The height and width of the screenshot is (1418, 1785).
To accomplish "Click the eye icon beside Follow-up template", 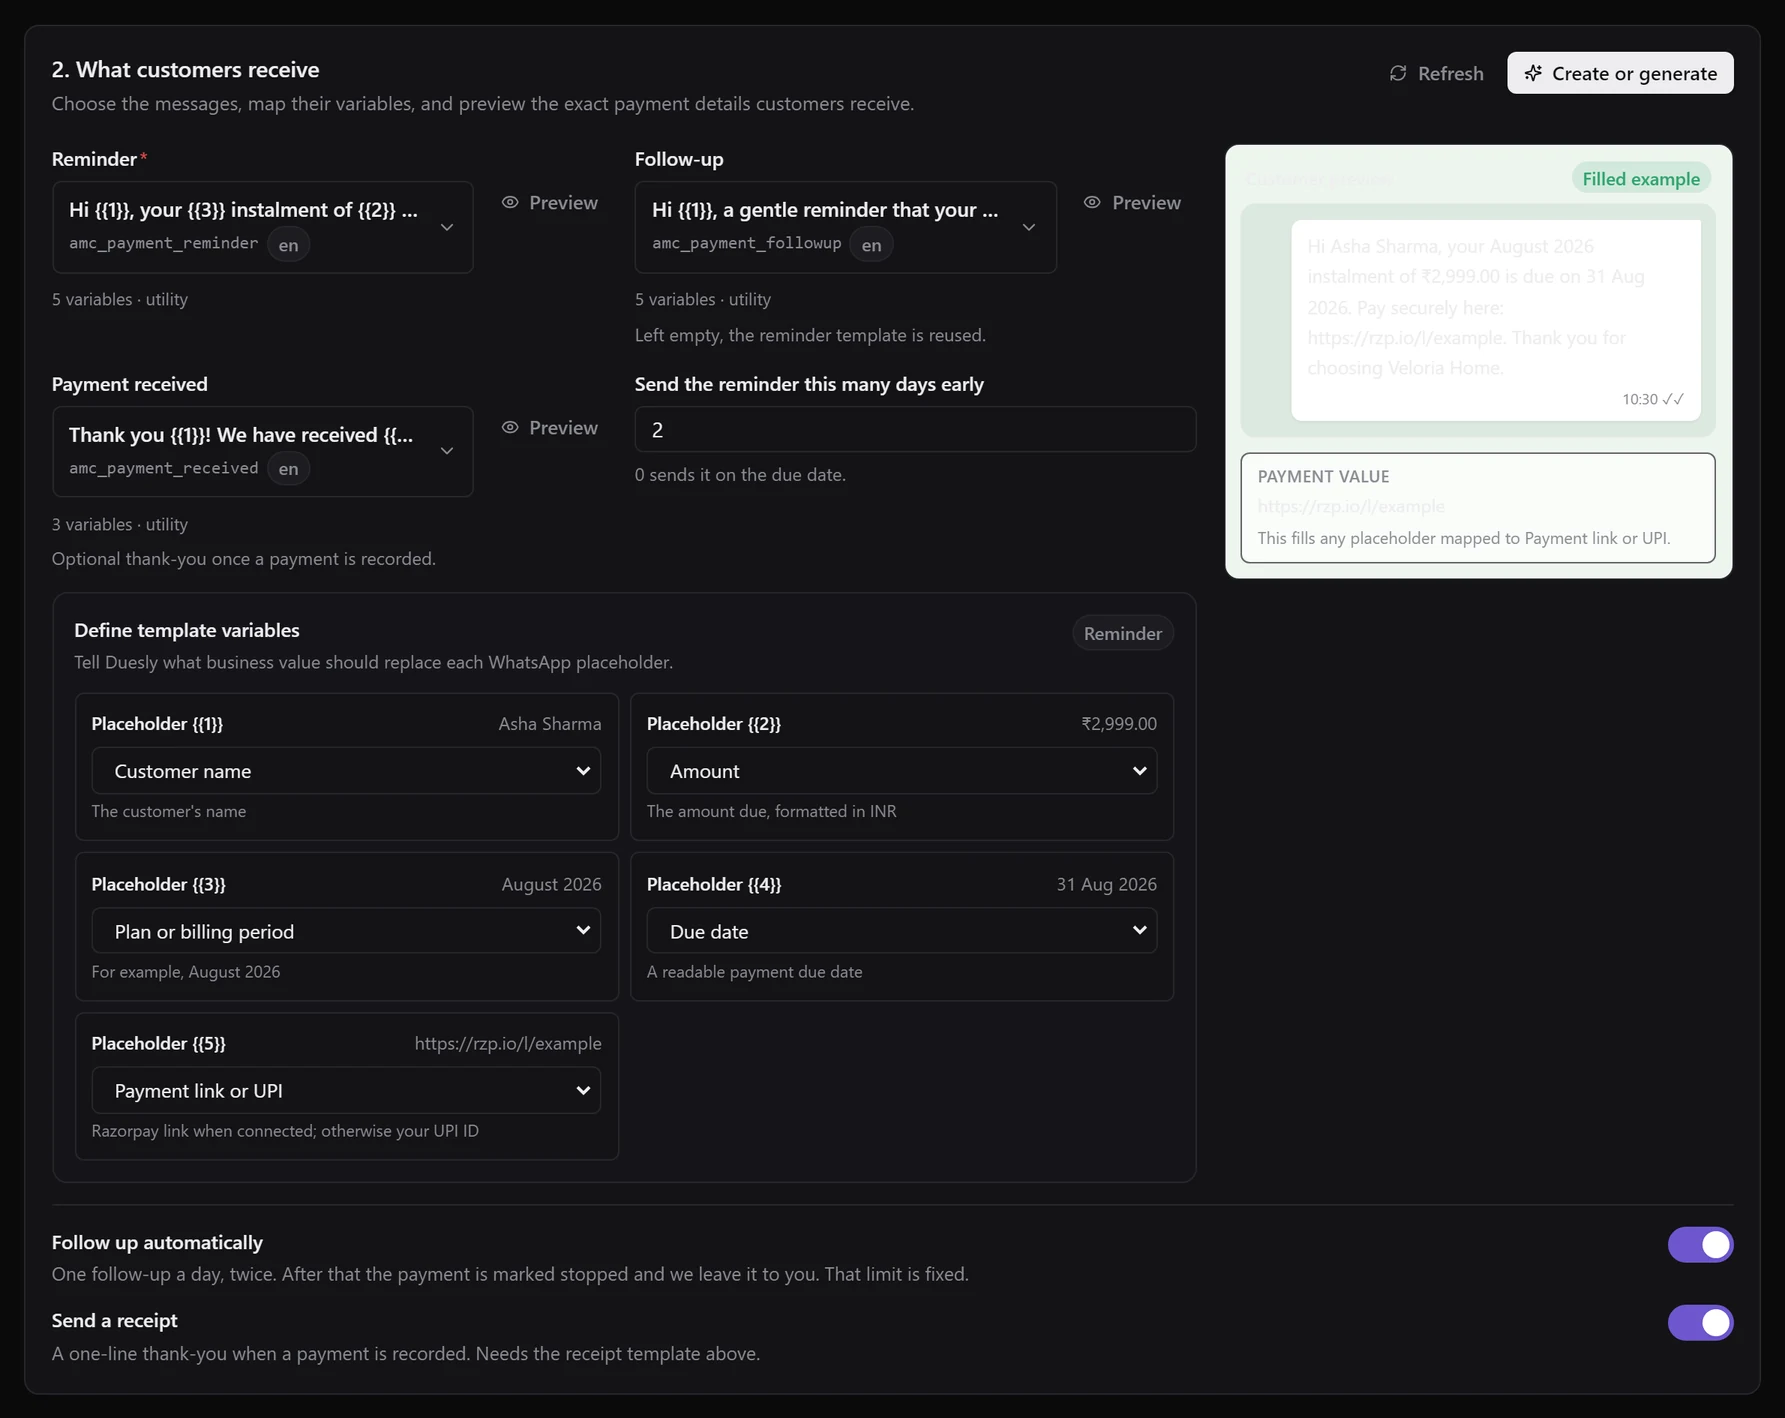I will click(1092, 202).
